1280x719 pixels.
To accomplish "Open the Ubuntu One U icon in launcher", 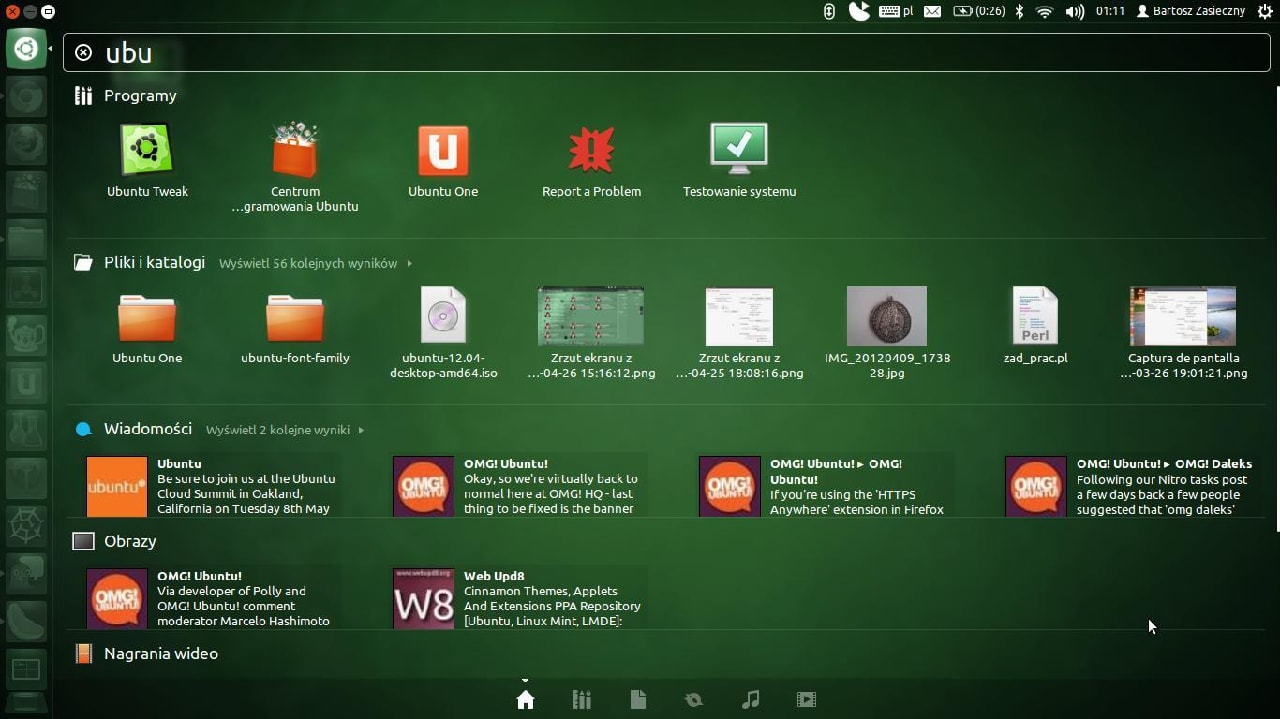I will point(26,383).
